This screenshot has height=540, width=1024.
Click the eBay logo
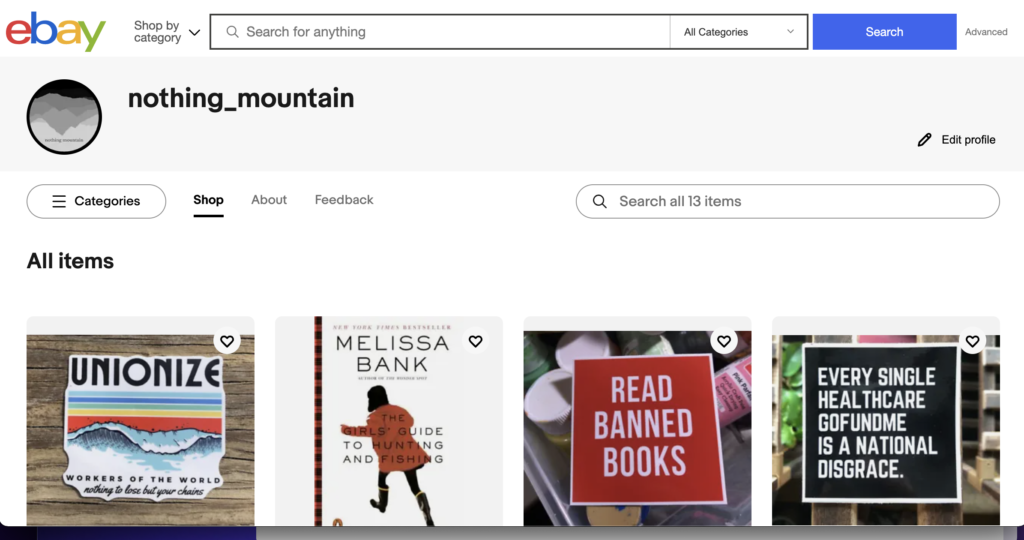coord(56,31)
